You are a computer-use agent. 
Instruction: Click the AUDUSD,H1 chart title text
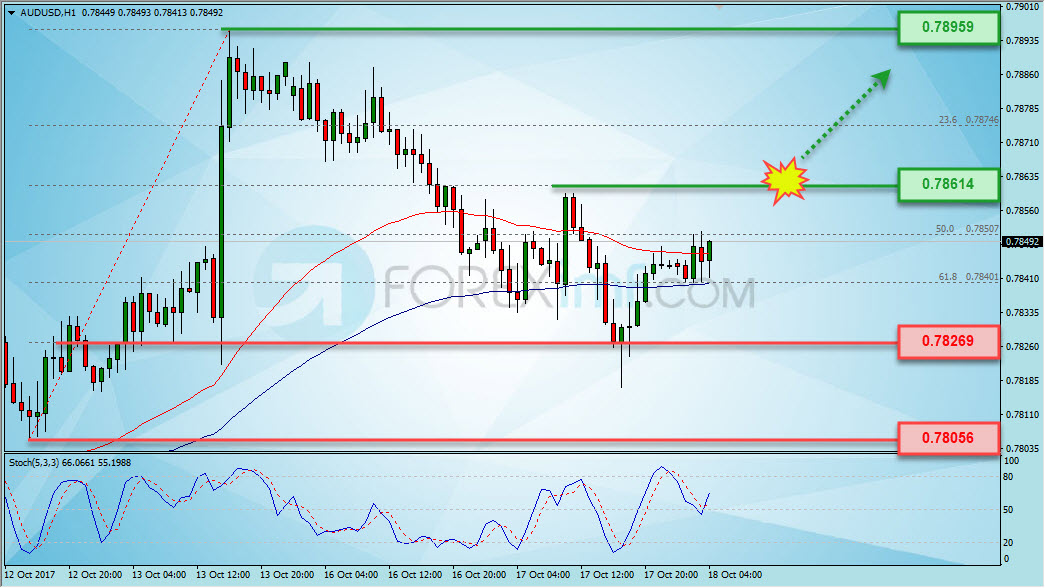click(x=48, y=13)
